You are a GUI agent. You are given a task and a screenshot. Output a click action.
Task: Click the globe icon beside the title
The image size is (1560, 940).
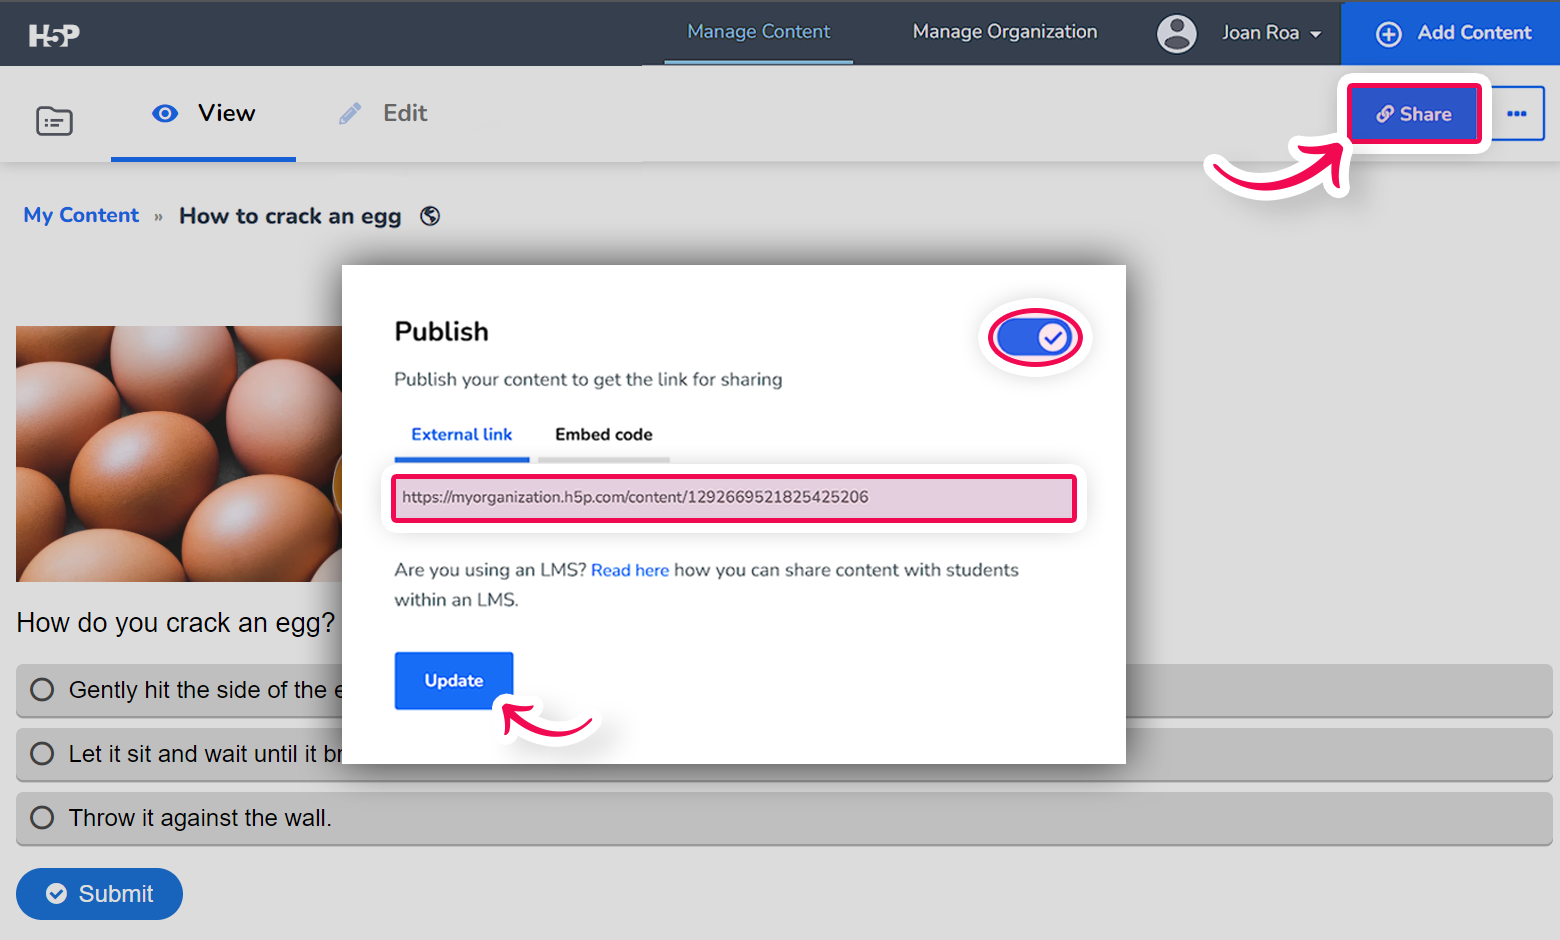[430, 216]
